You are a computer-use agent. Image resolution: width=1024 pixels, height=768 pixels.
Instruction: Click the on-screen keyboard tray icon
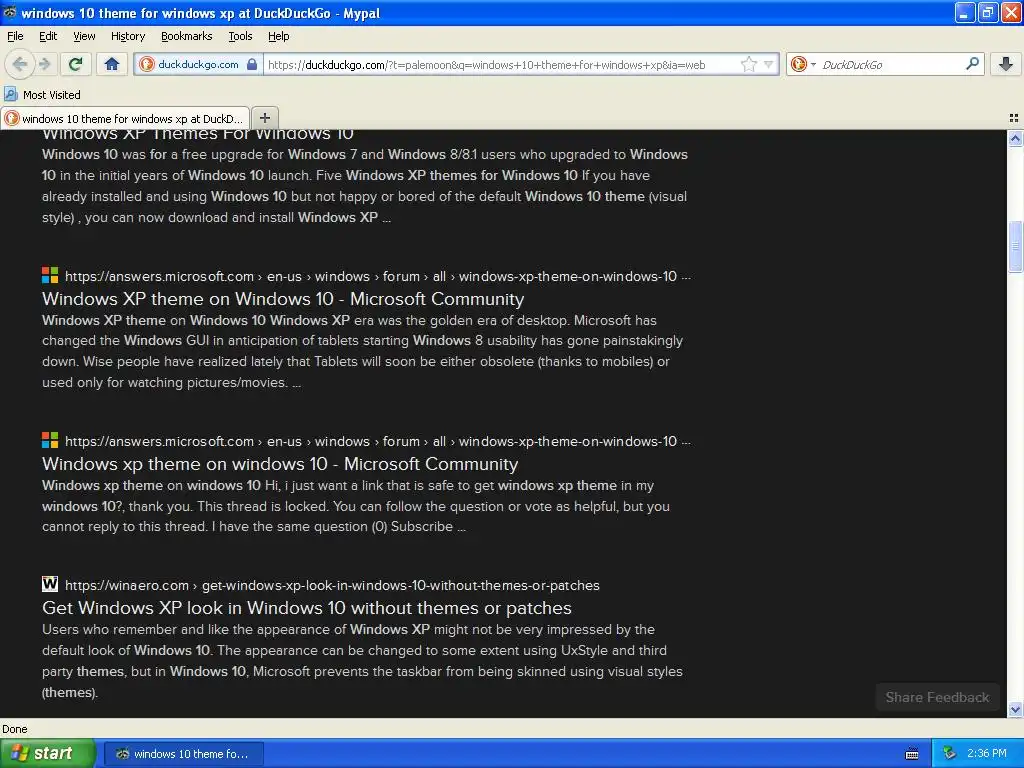(912, 754)
